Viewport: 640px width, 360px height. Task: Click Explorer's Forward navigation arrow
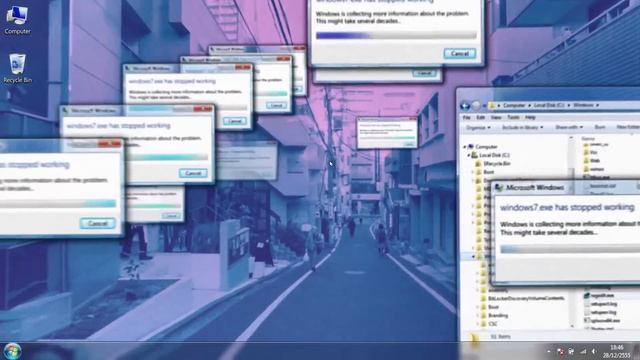[476, 106]
